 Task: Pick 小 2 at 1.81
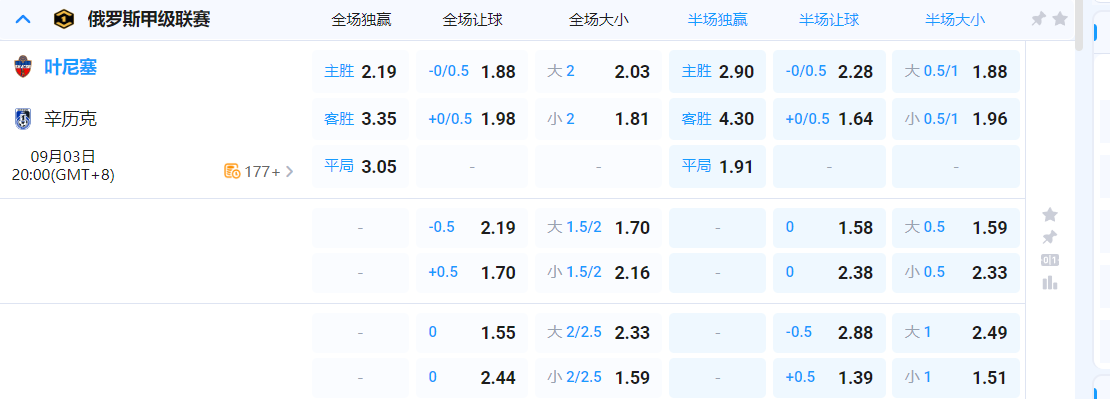(x=598, y=119)
